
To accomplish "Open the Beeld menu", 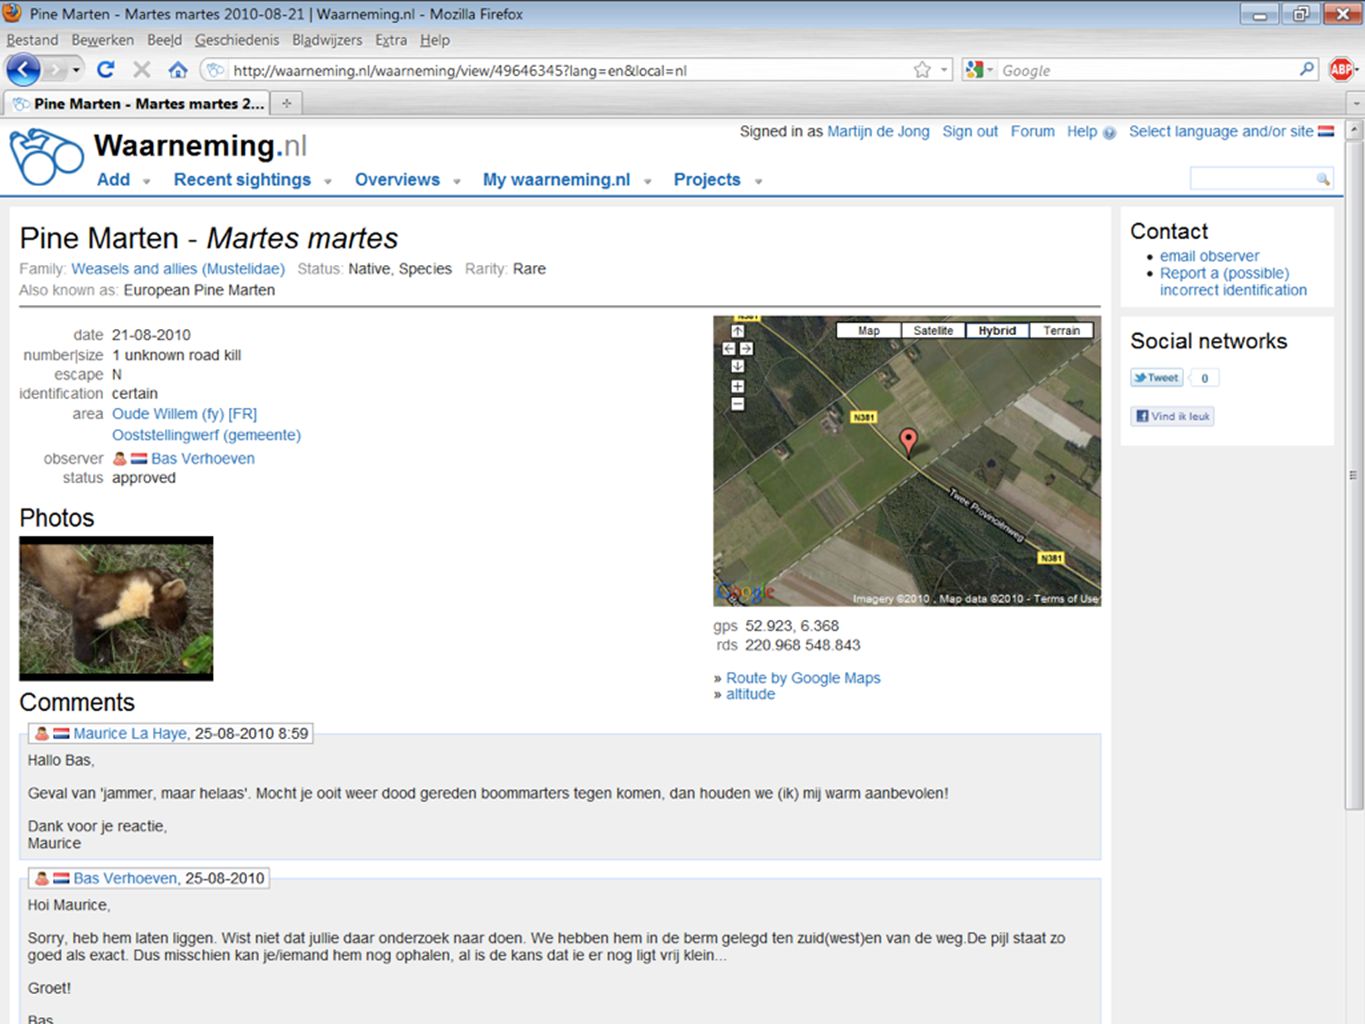I will pyautogui.click(x=164, y=40).
